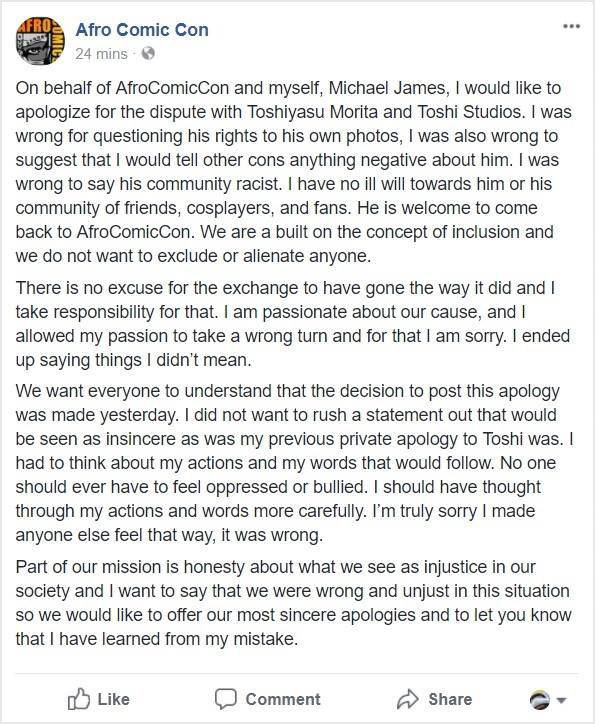595x724 pixels.
Task: Open the three-dot post options menu
Action: 571,26
